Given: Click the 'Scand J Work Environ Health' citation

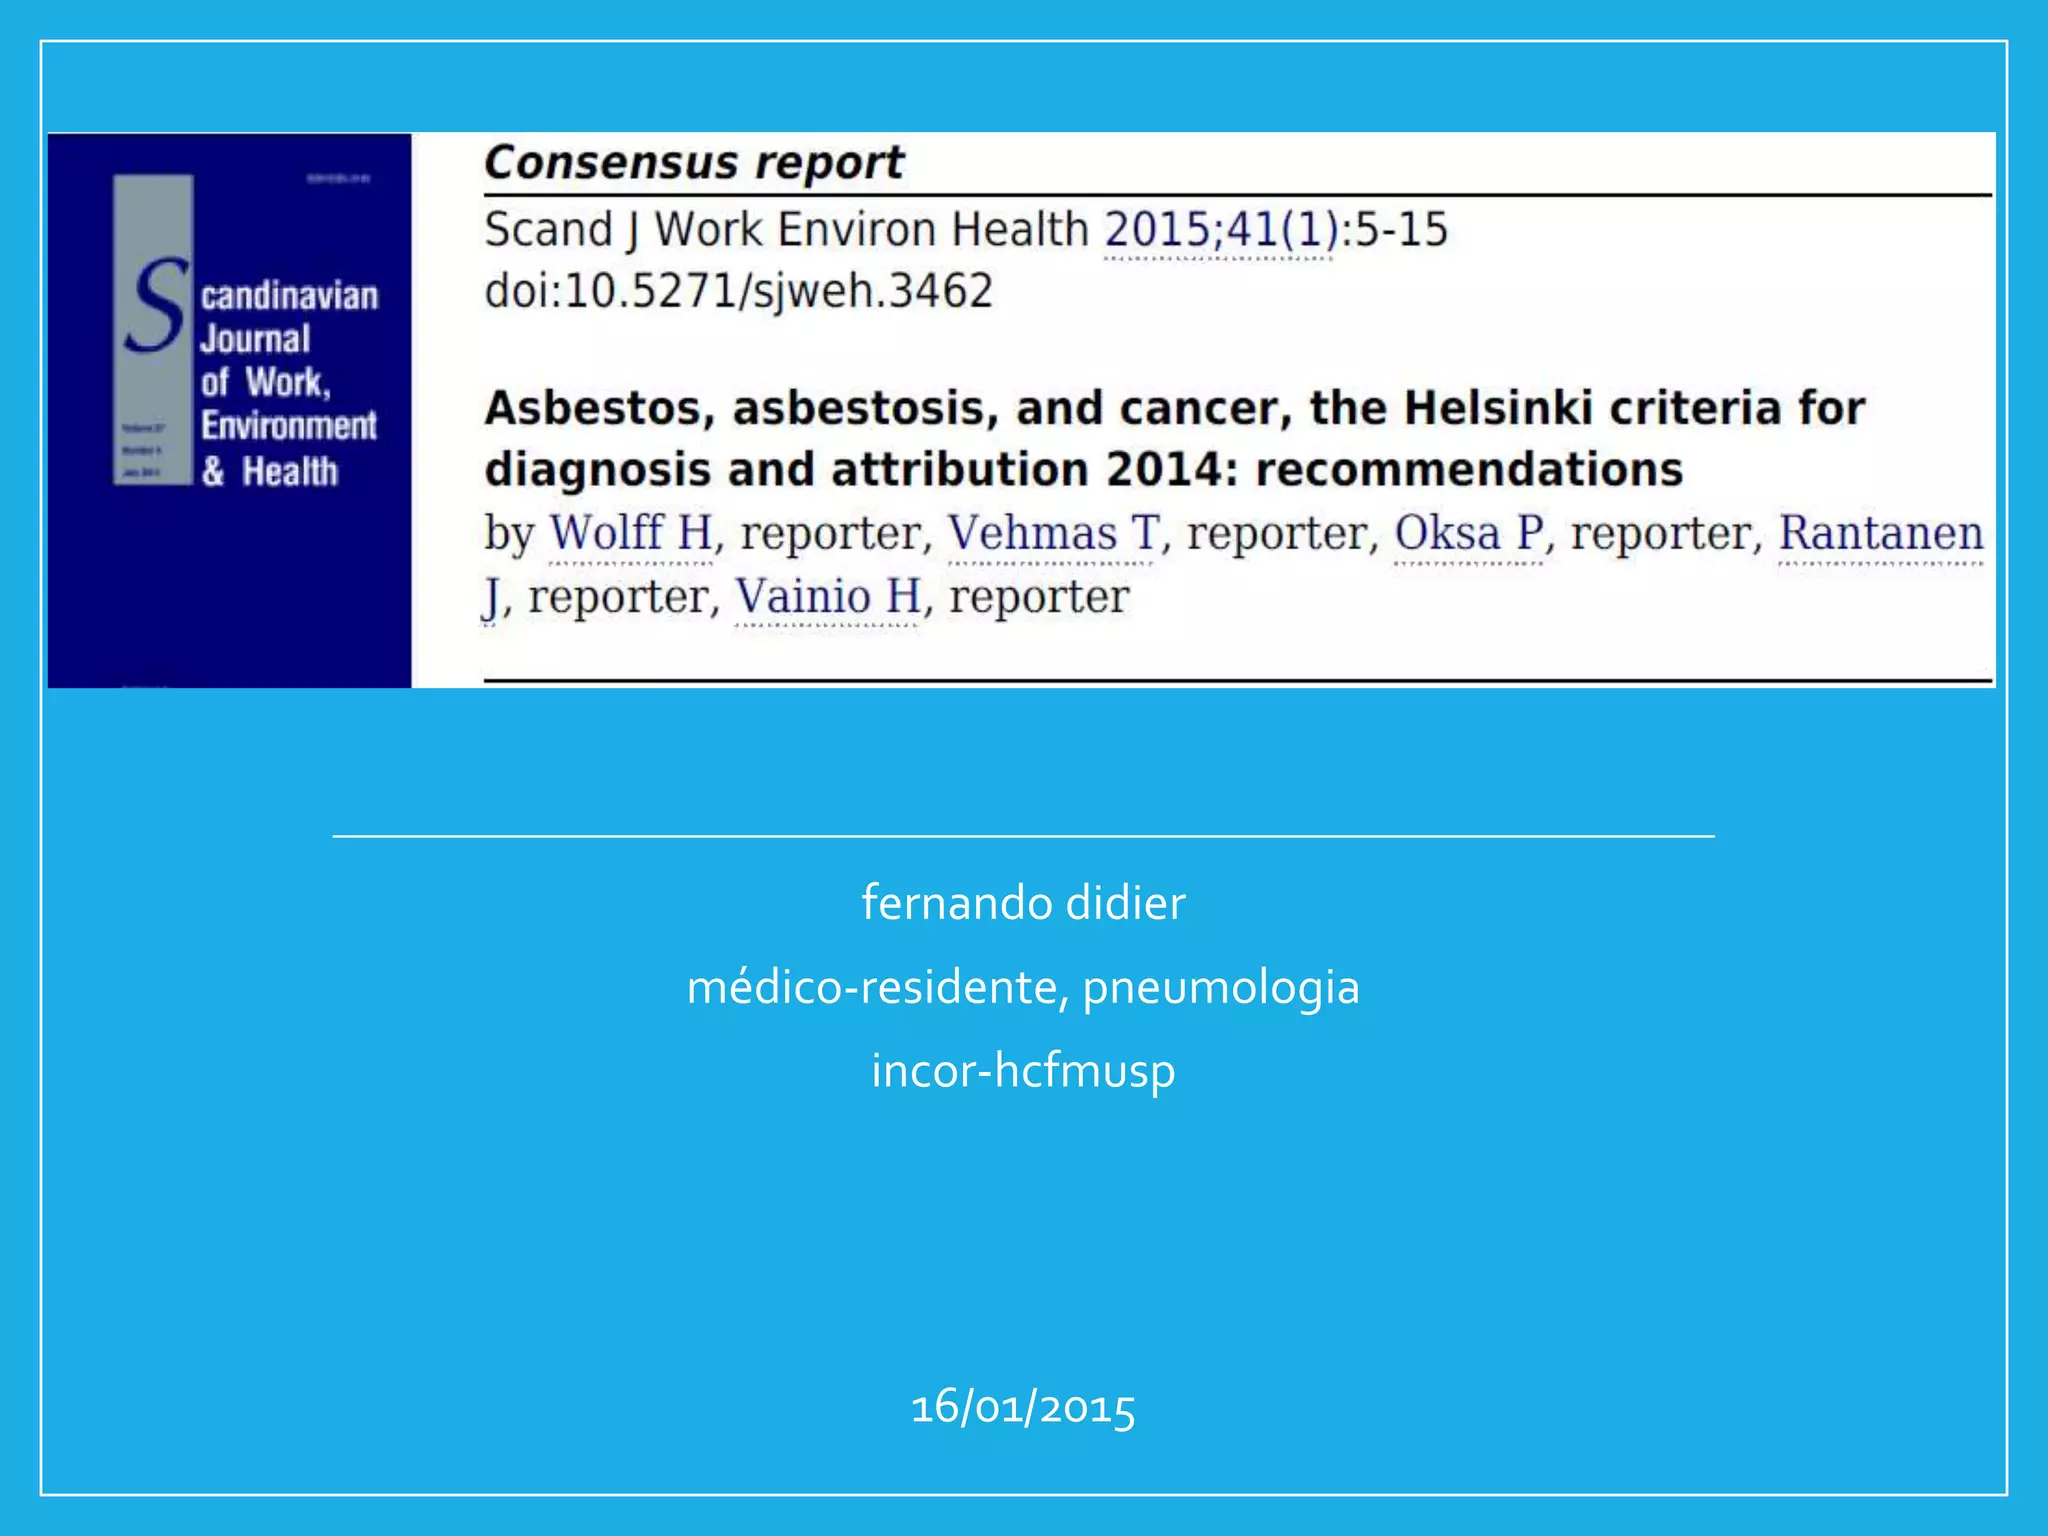Looking at the screenshot, I should pos(786,230).
